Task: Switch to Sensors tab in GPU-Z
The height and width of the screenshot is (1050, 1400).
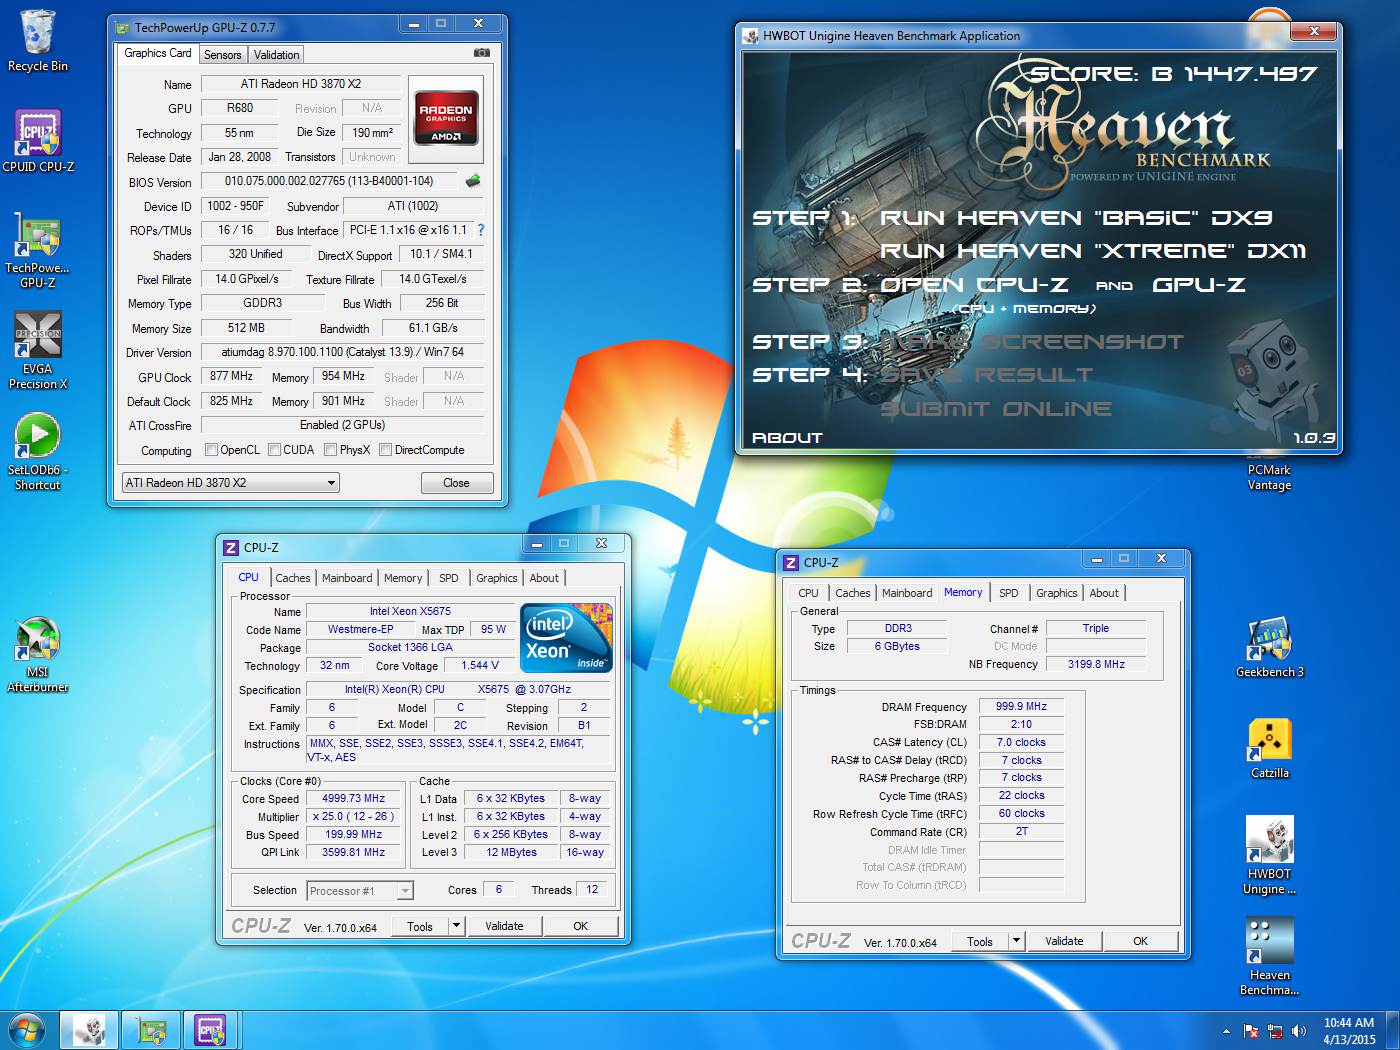Action: click(x=222, y=55)
